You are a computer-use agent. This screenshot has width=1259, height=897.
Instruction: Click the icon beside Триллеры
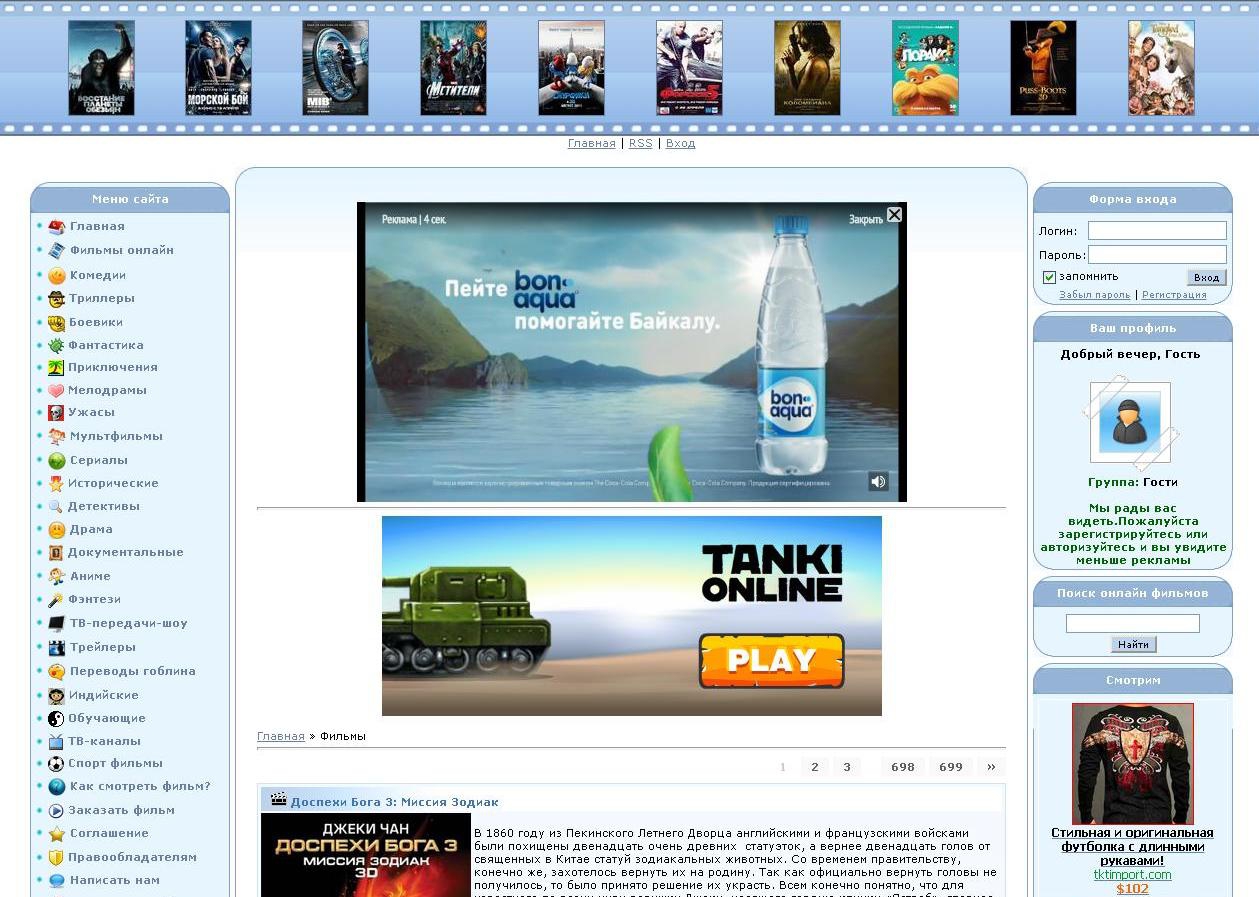pyautogui.click(x=56, y=299)
